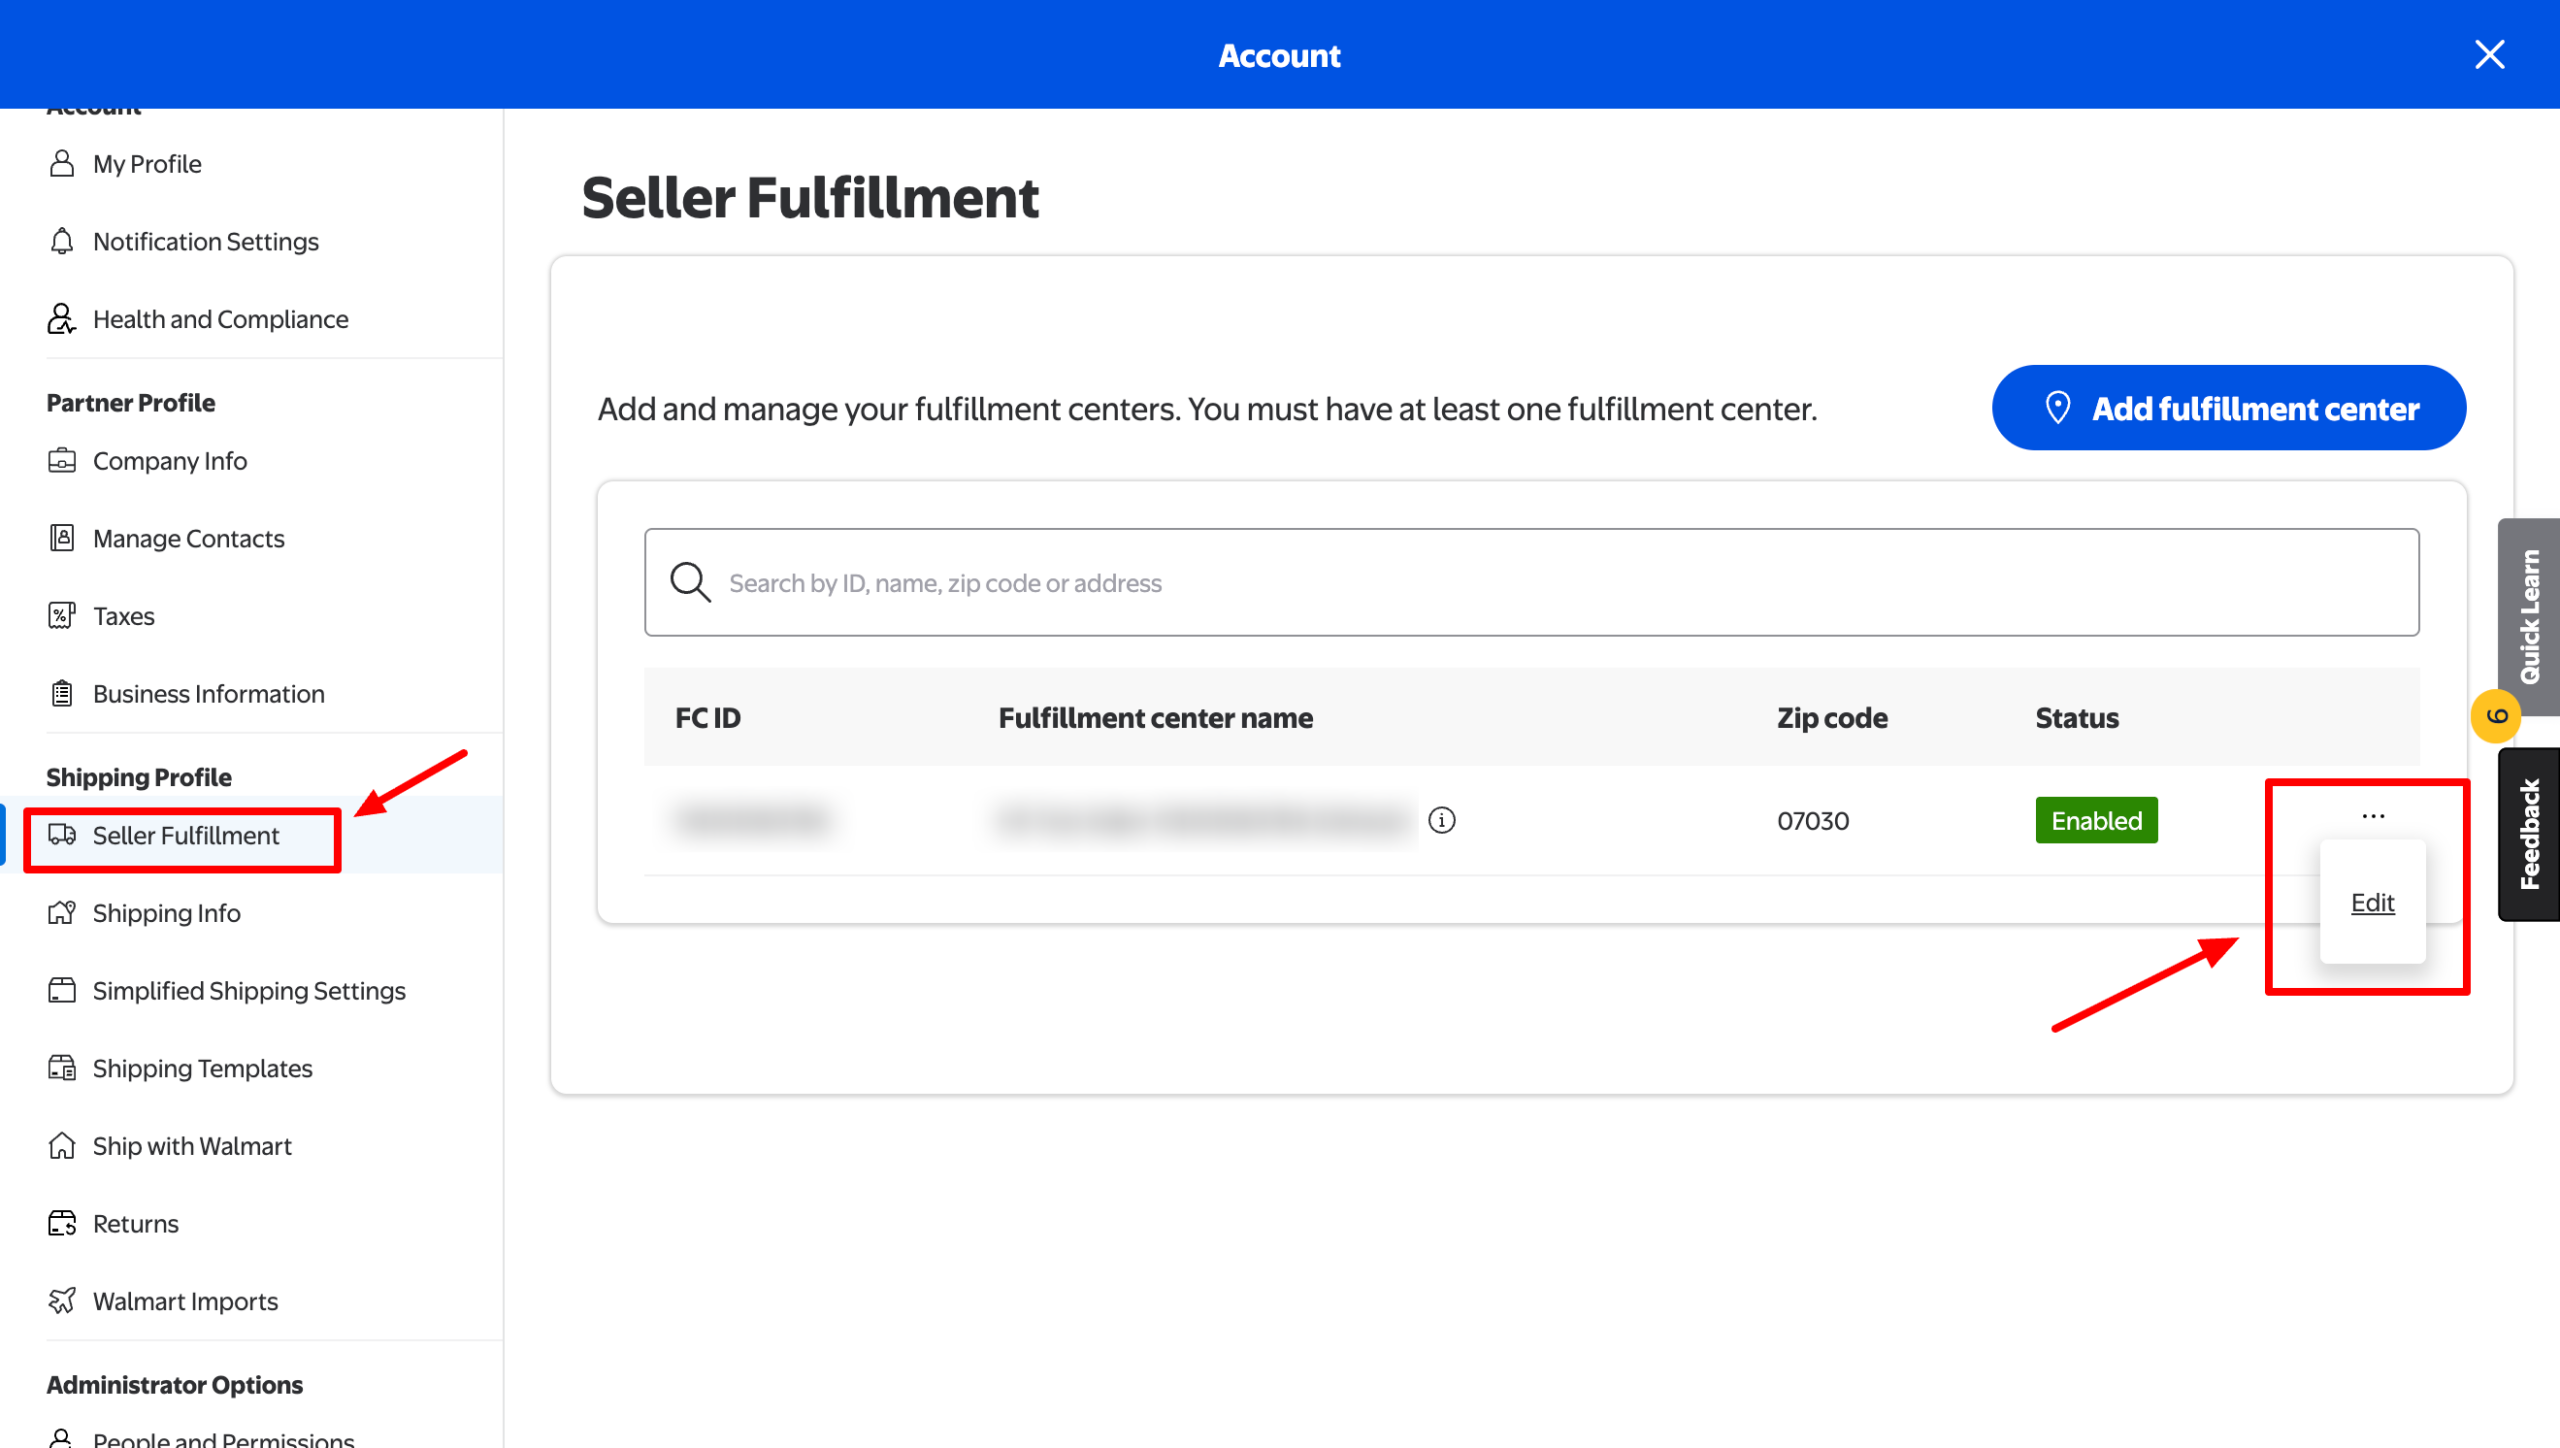Click the My Profile person icon
Image resolution: width=2560 pixels, height=1448 pixels.
[x=62, y=163]
